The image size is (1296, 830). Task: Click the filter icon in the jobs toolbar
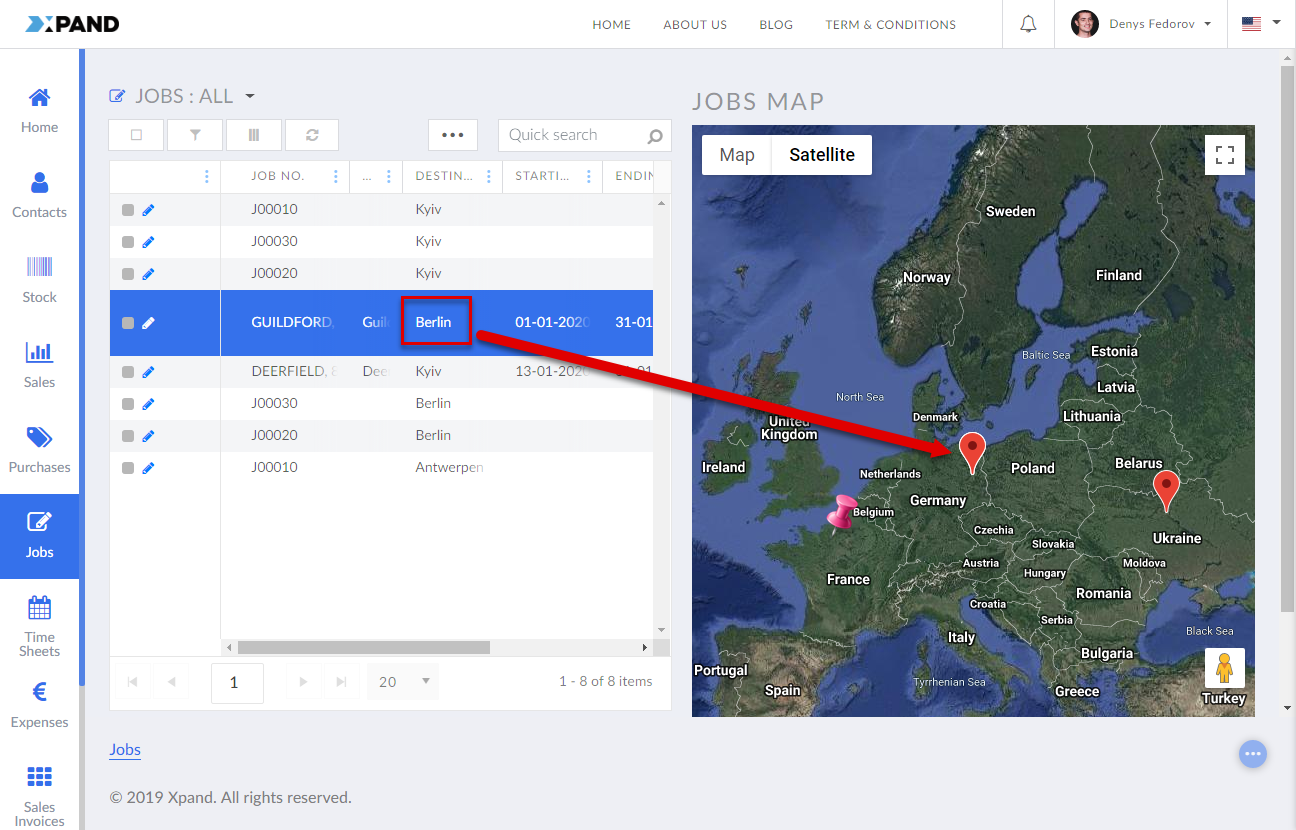(195, 135)
